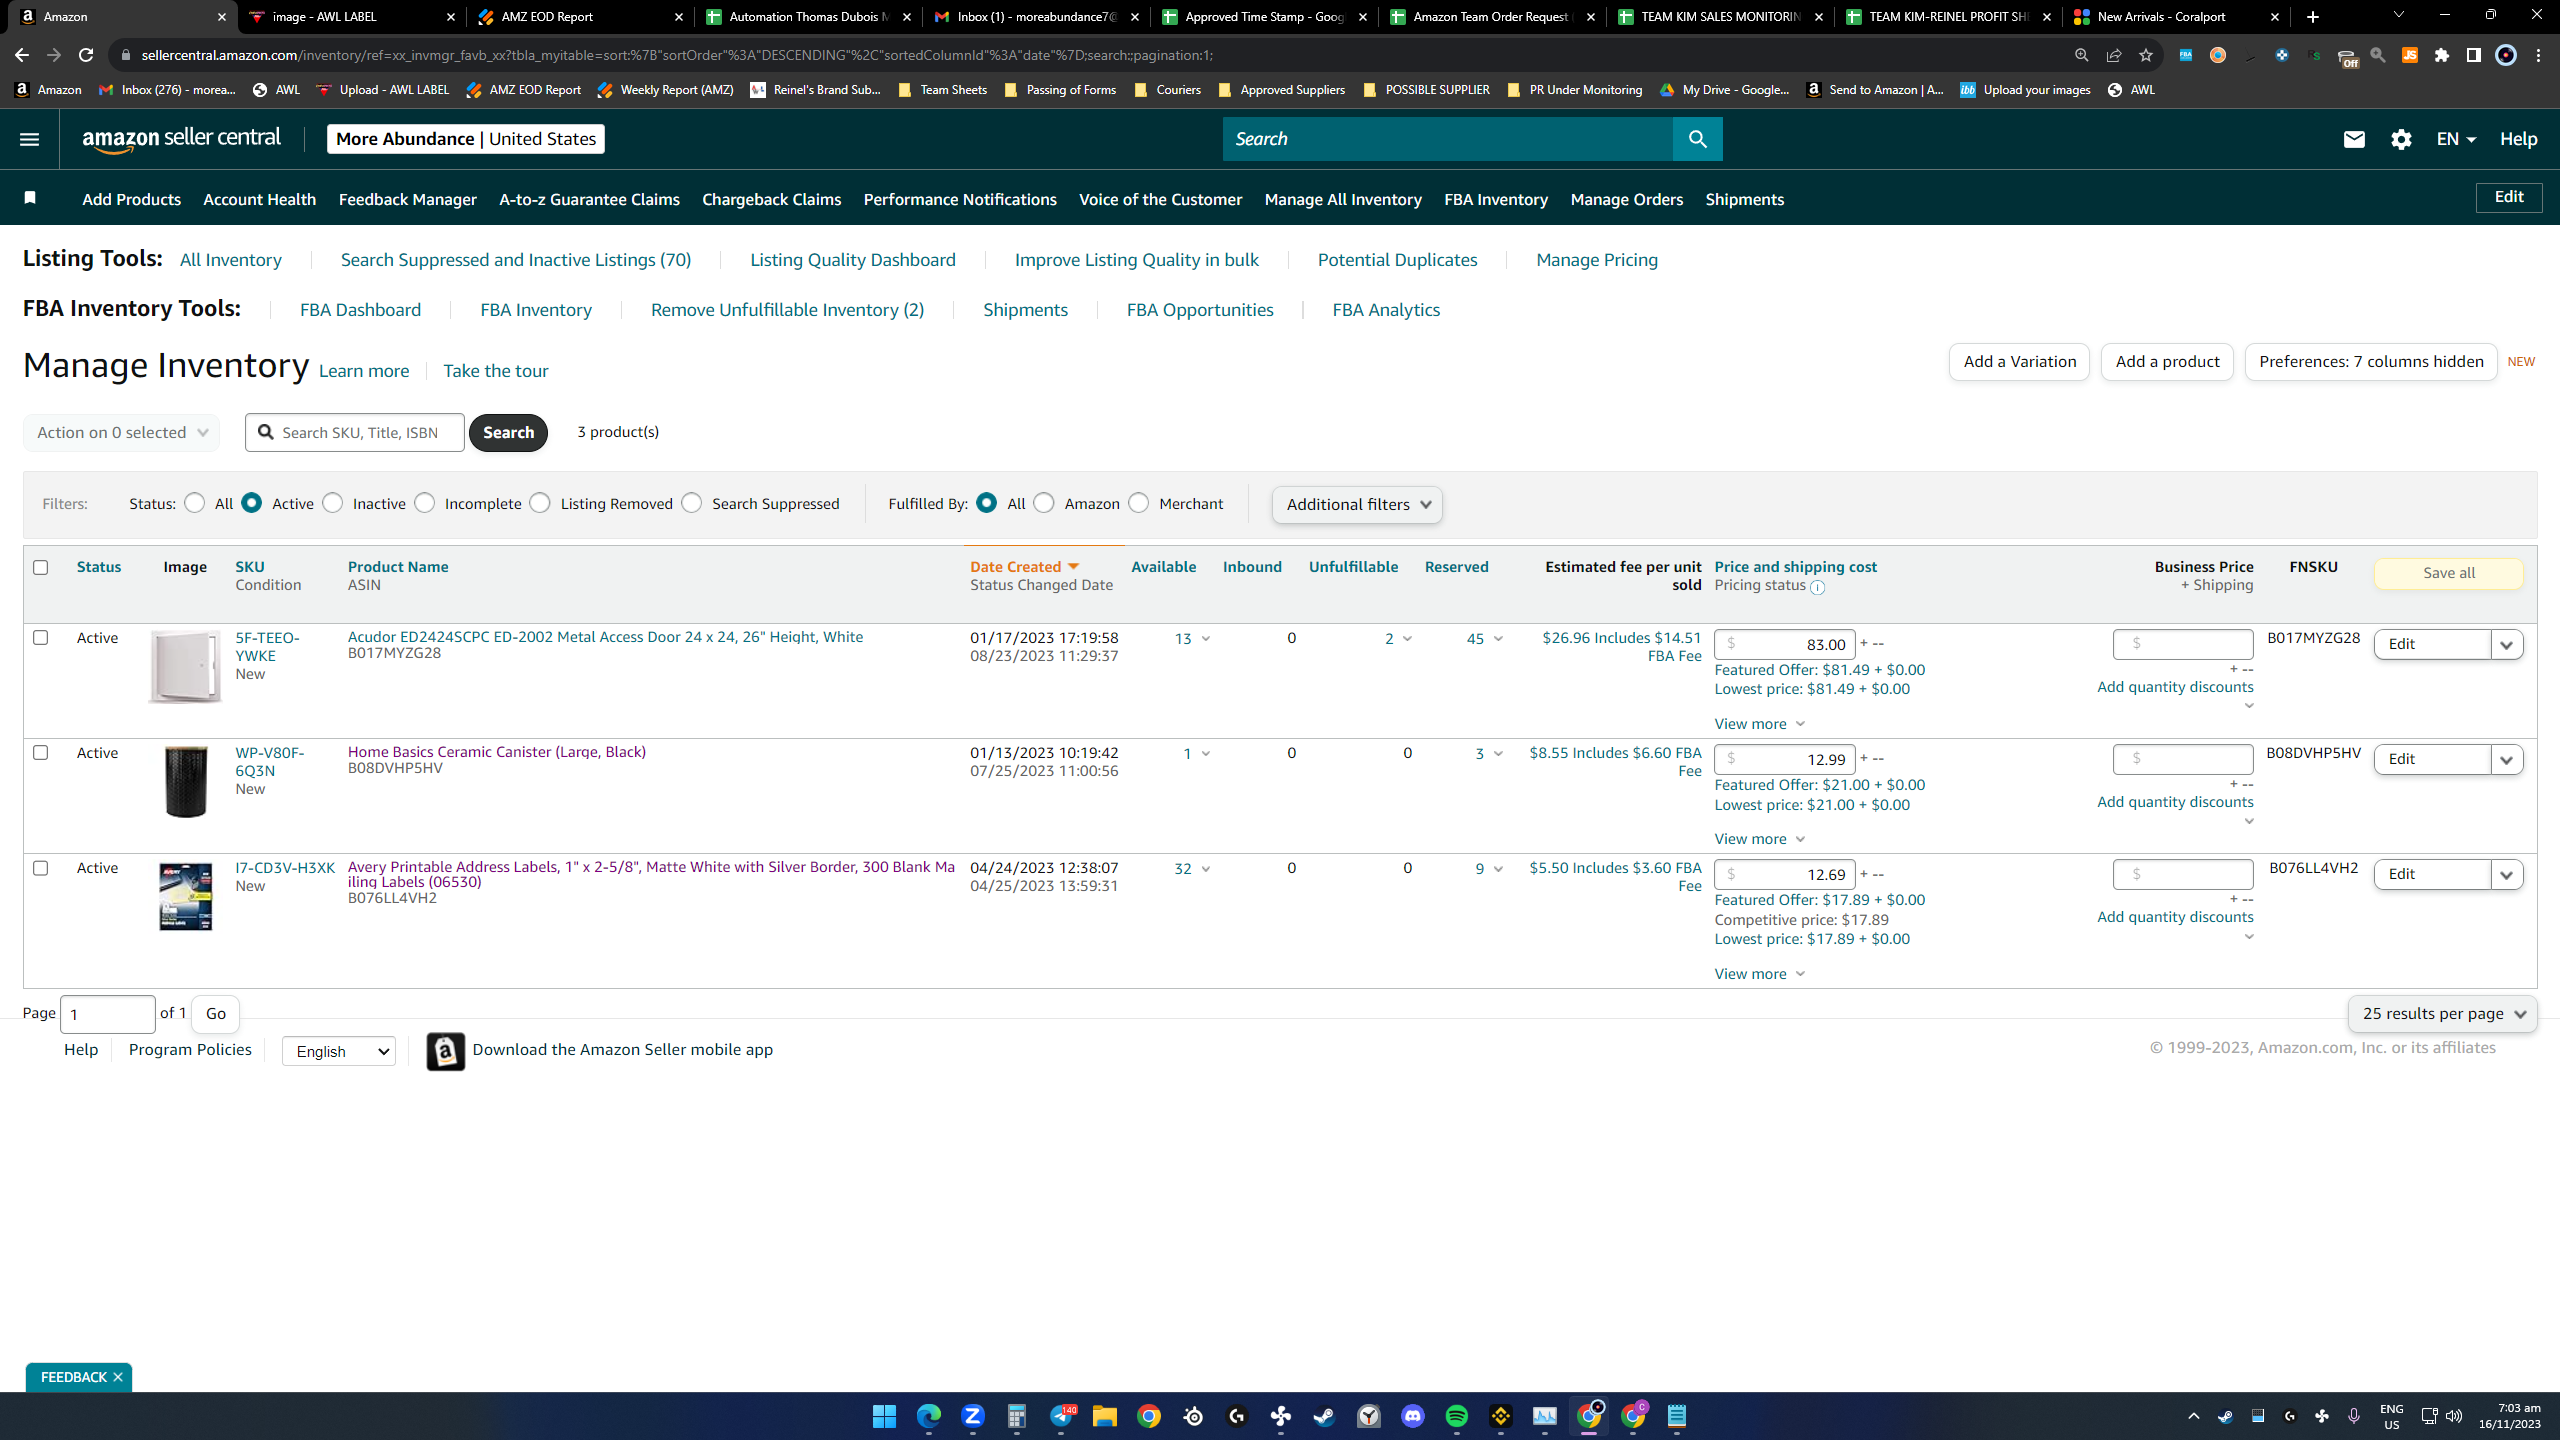This screenshot has height=1440, width=2560.
Task: Select the Search Suppressed status filter
Action: (692, 503)
